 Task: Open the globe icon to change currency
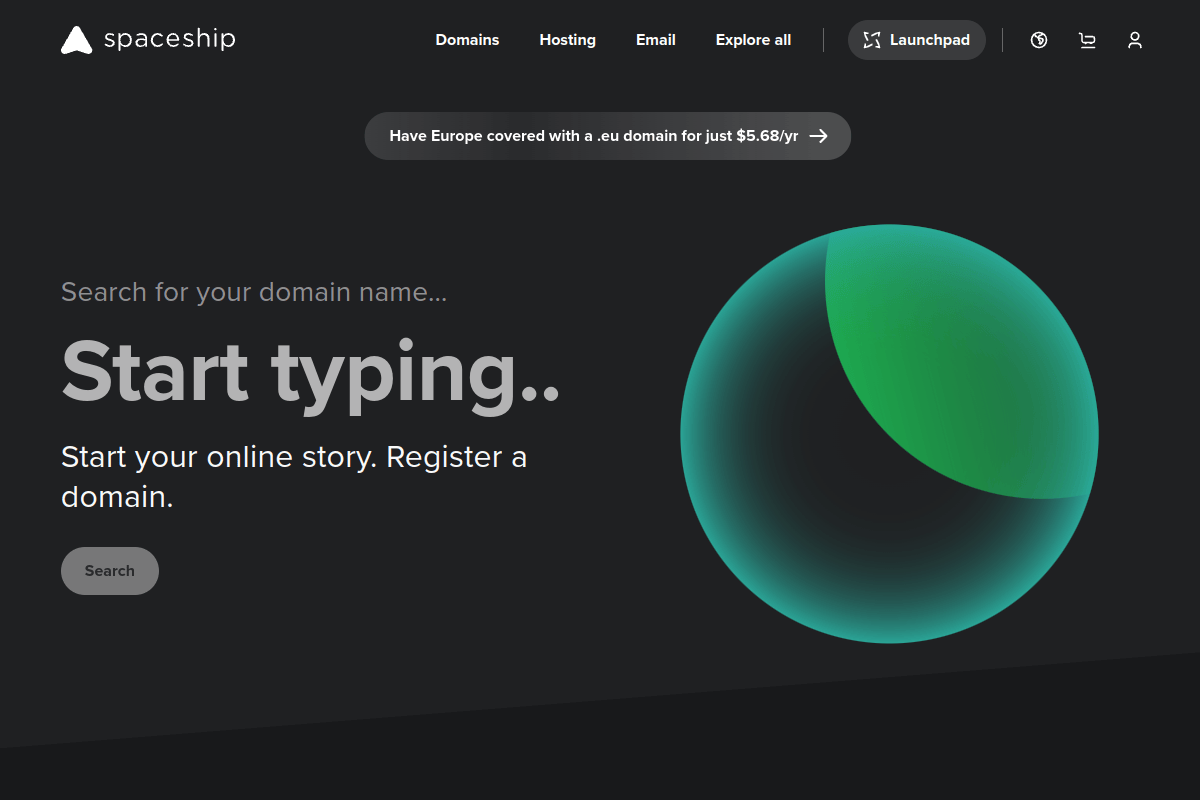pyautogui.click(x=1038, y=40)
